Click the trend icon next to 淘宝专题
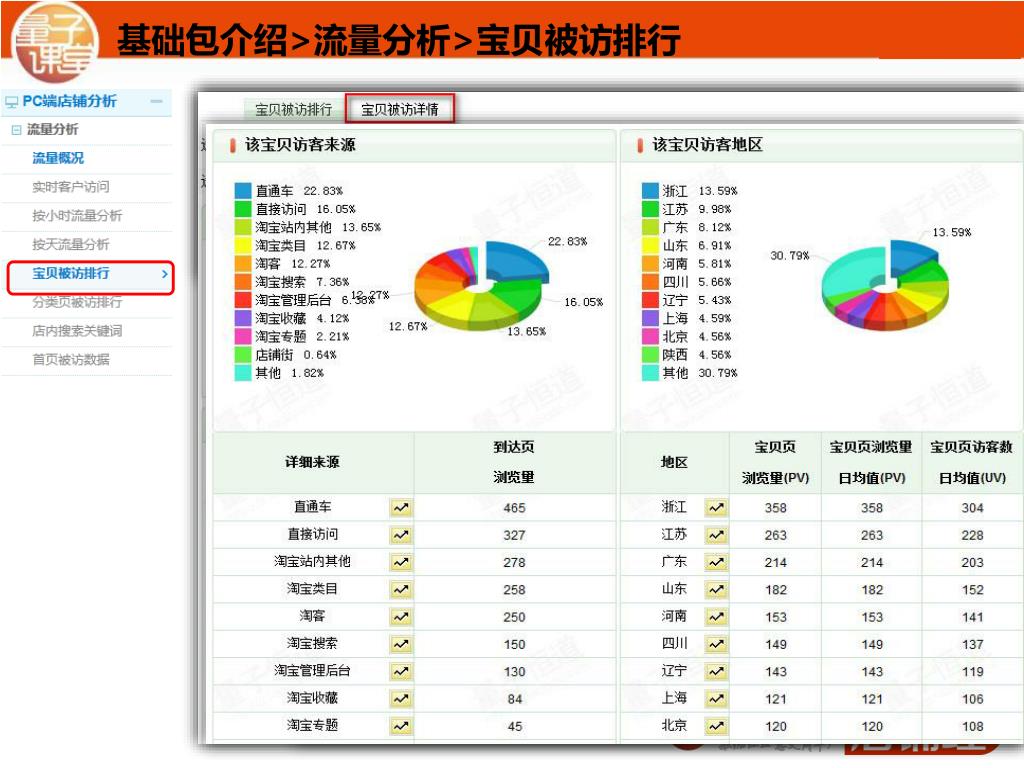Image resolution: width=1024 pixels, height=768 pixels. coord(401,726)
